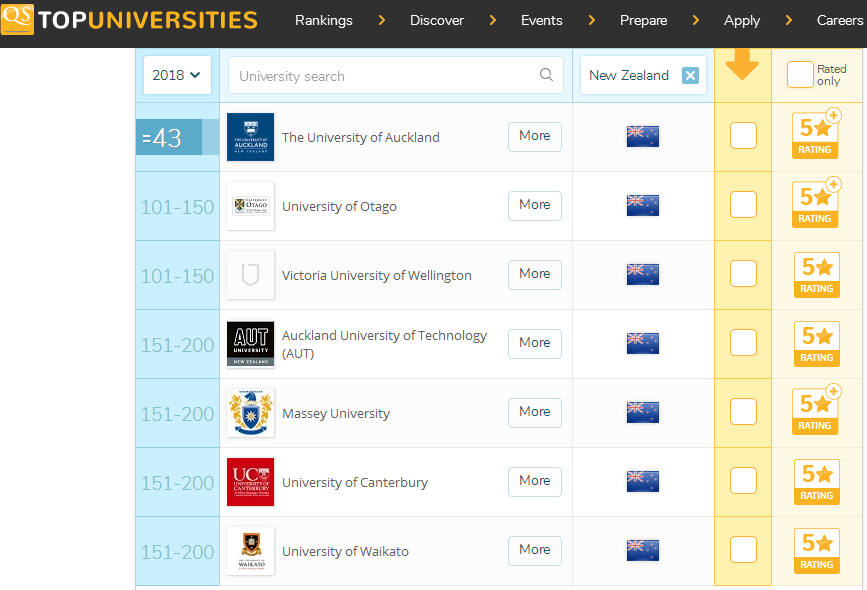Screen dimensions: 867x590
Task: Open University of Auckland's 5-star rating badge
Action: [x=816, y=136]
